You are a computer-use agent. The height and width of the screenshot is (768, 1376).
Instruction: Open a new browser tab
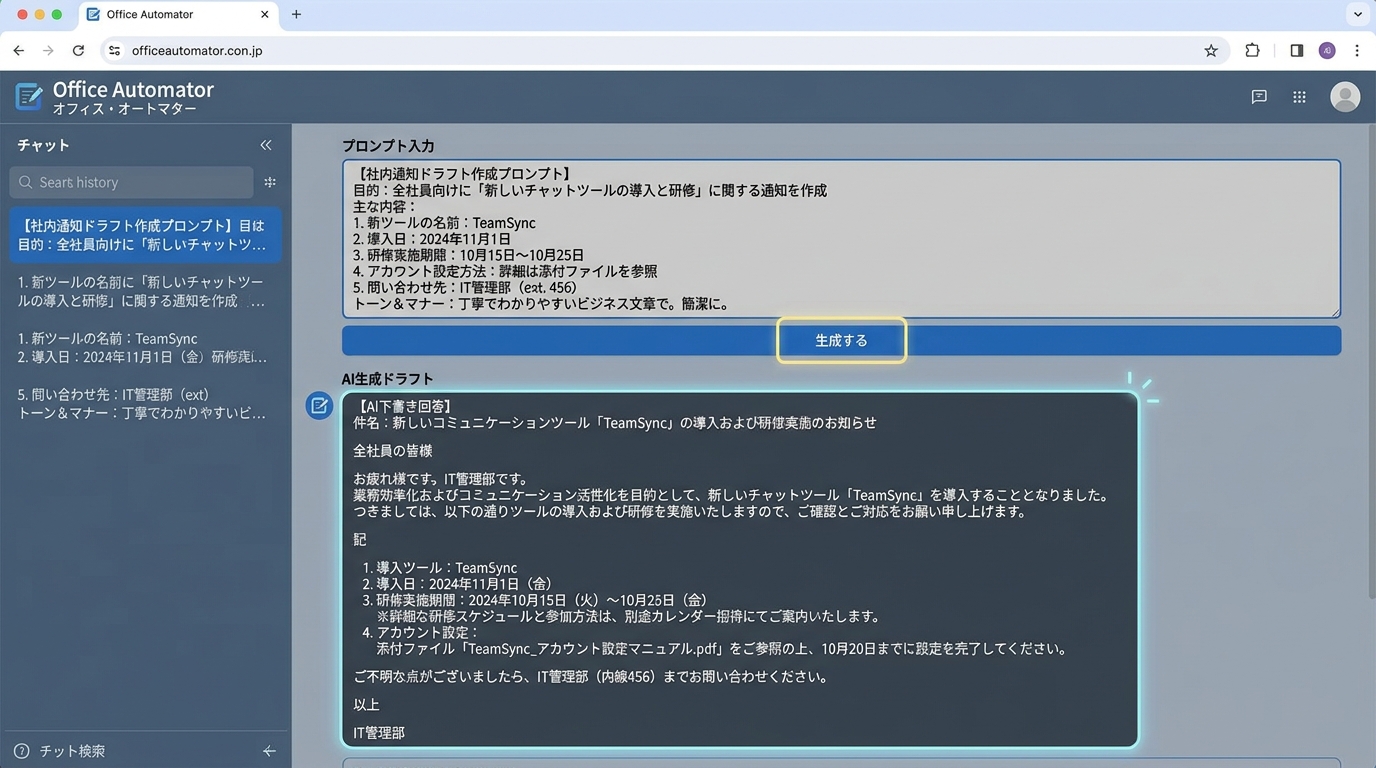coord(296,14)
